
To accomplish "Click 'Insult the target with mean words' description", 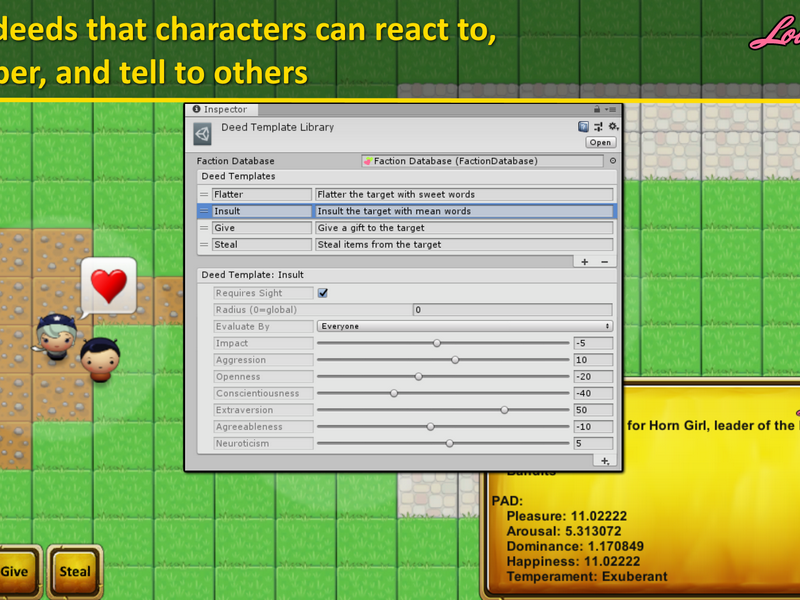I will coord(464,211).
